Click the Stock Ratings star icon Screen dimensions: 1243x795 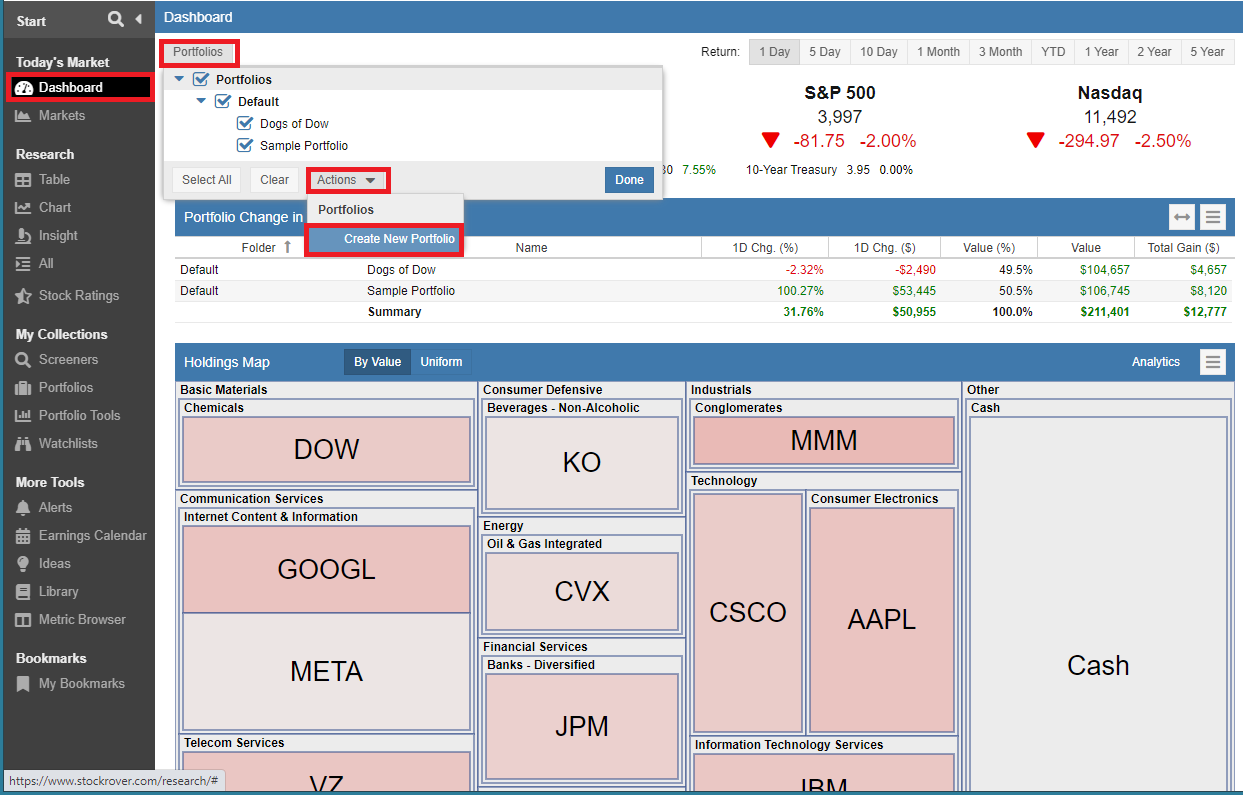24,296
